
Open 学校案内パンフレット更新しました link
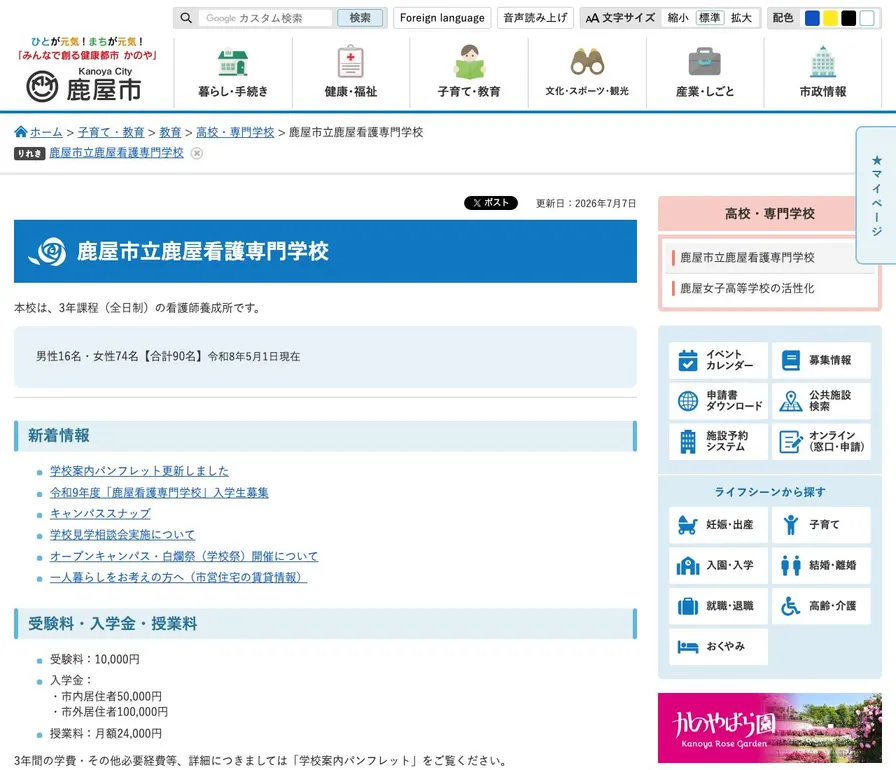tap(139, 471)
